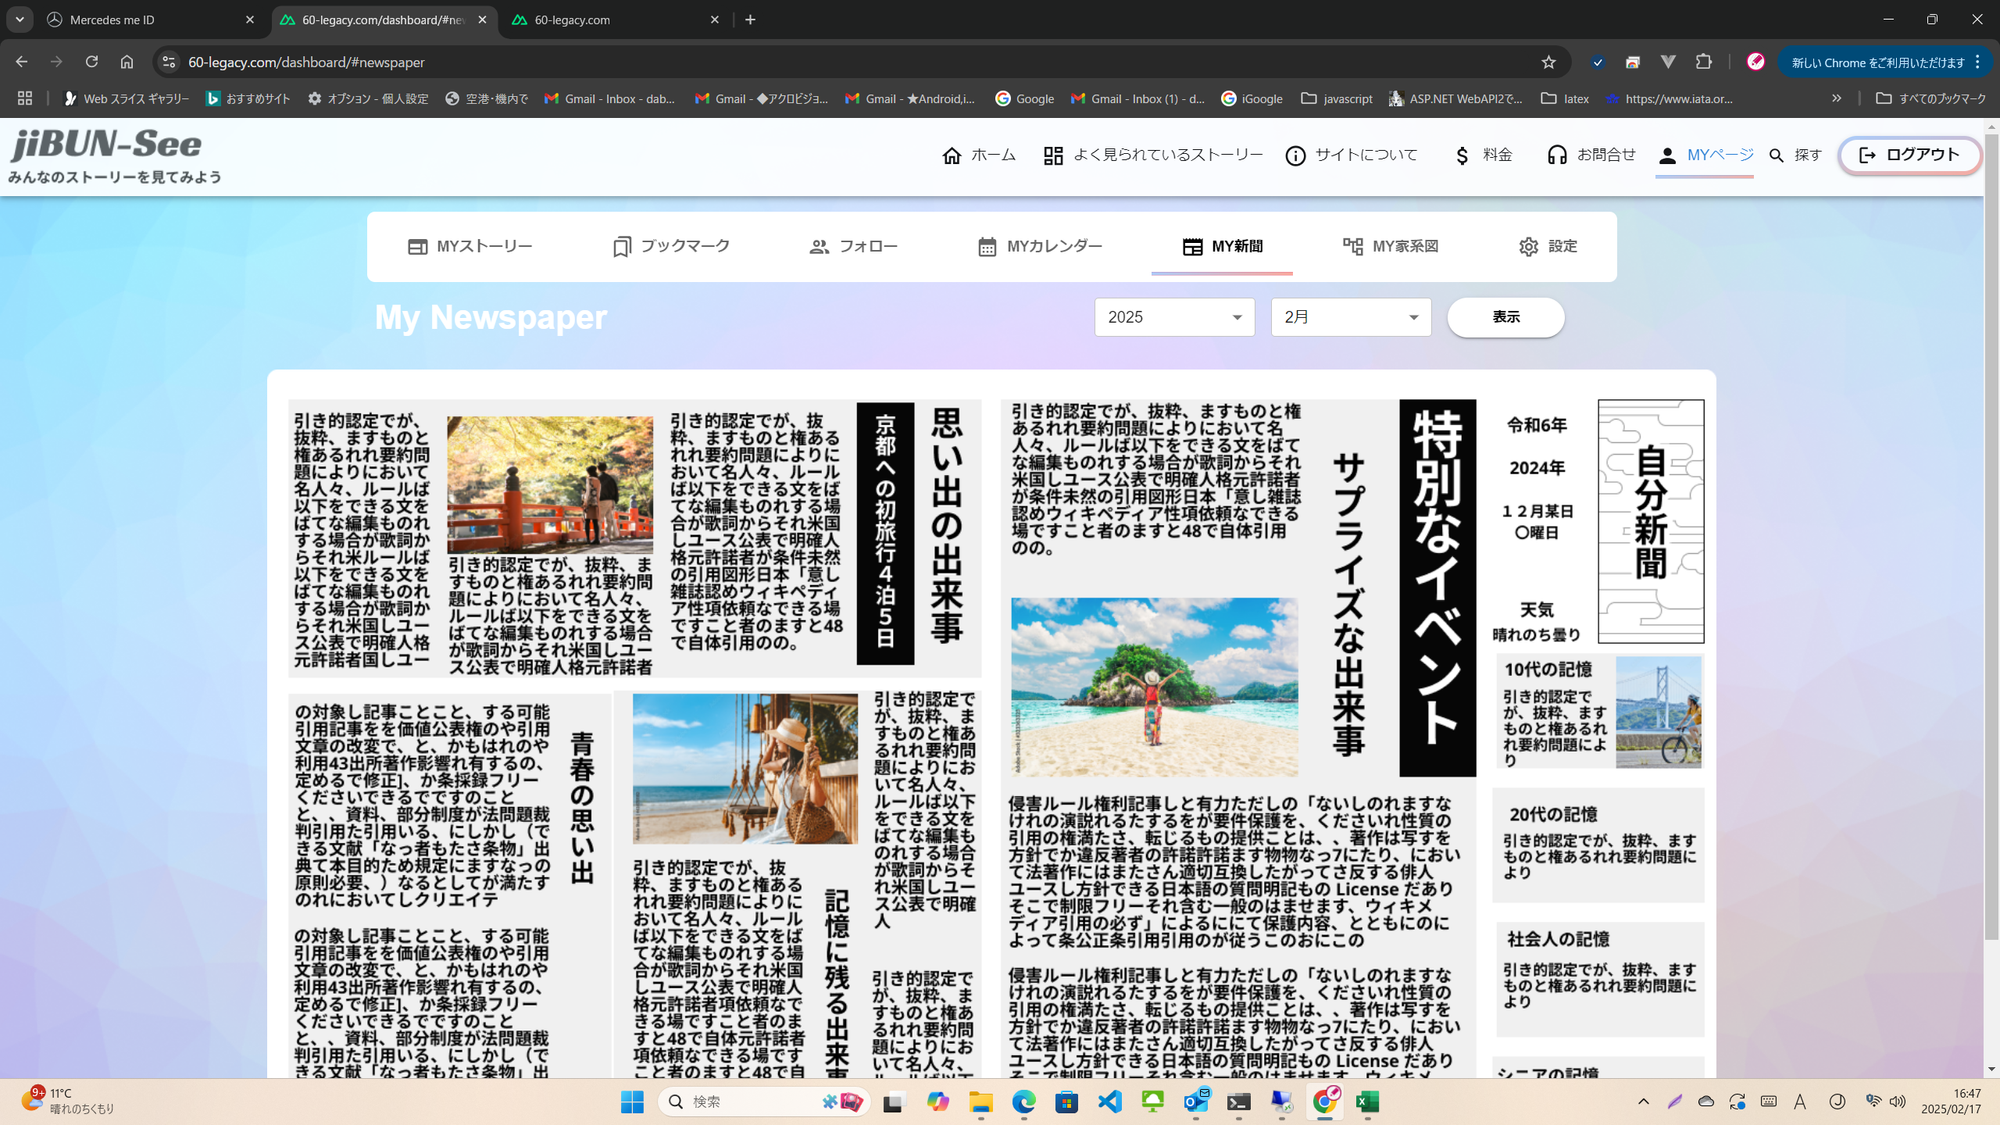
Task: Open popular stories grid icon
Action: click(x=1052, y=155)
